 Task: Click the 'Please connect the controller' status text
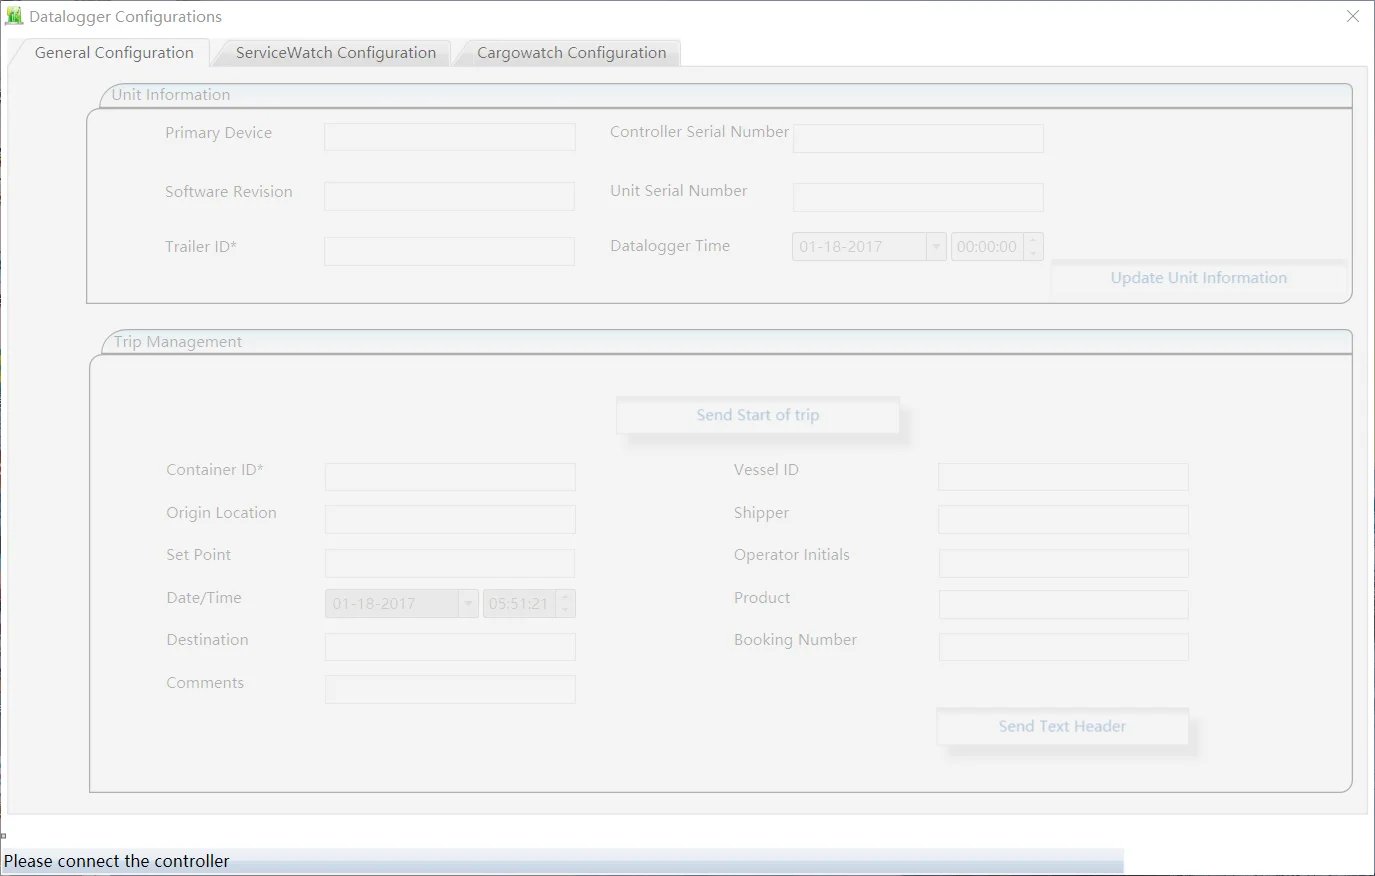tap(117, 861)
